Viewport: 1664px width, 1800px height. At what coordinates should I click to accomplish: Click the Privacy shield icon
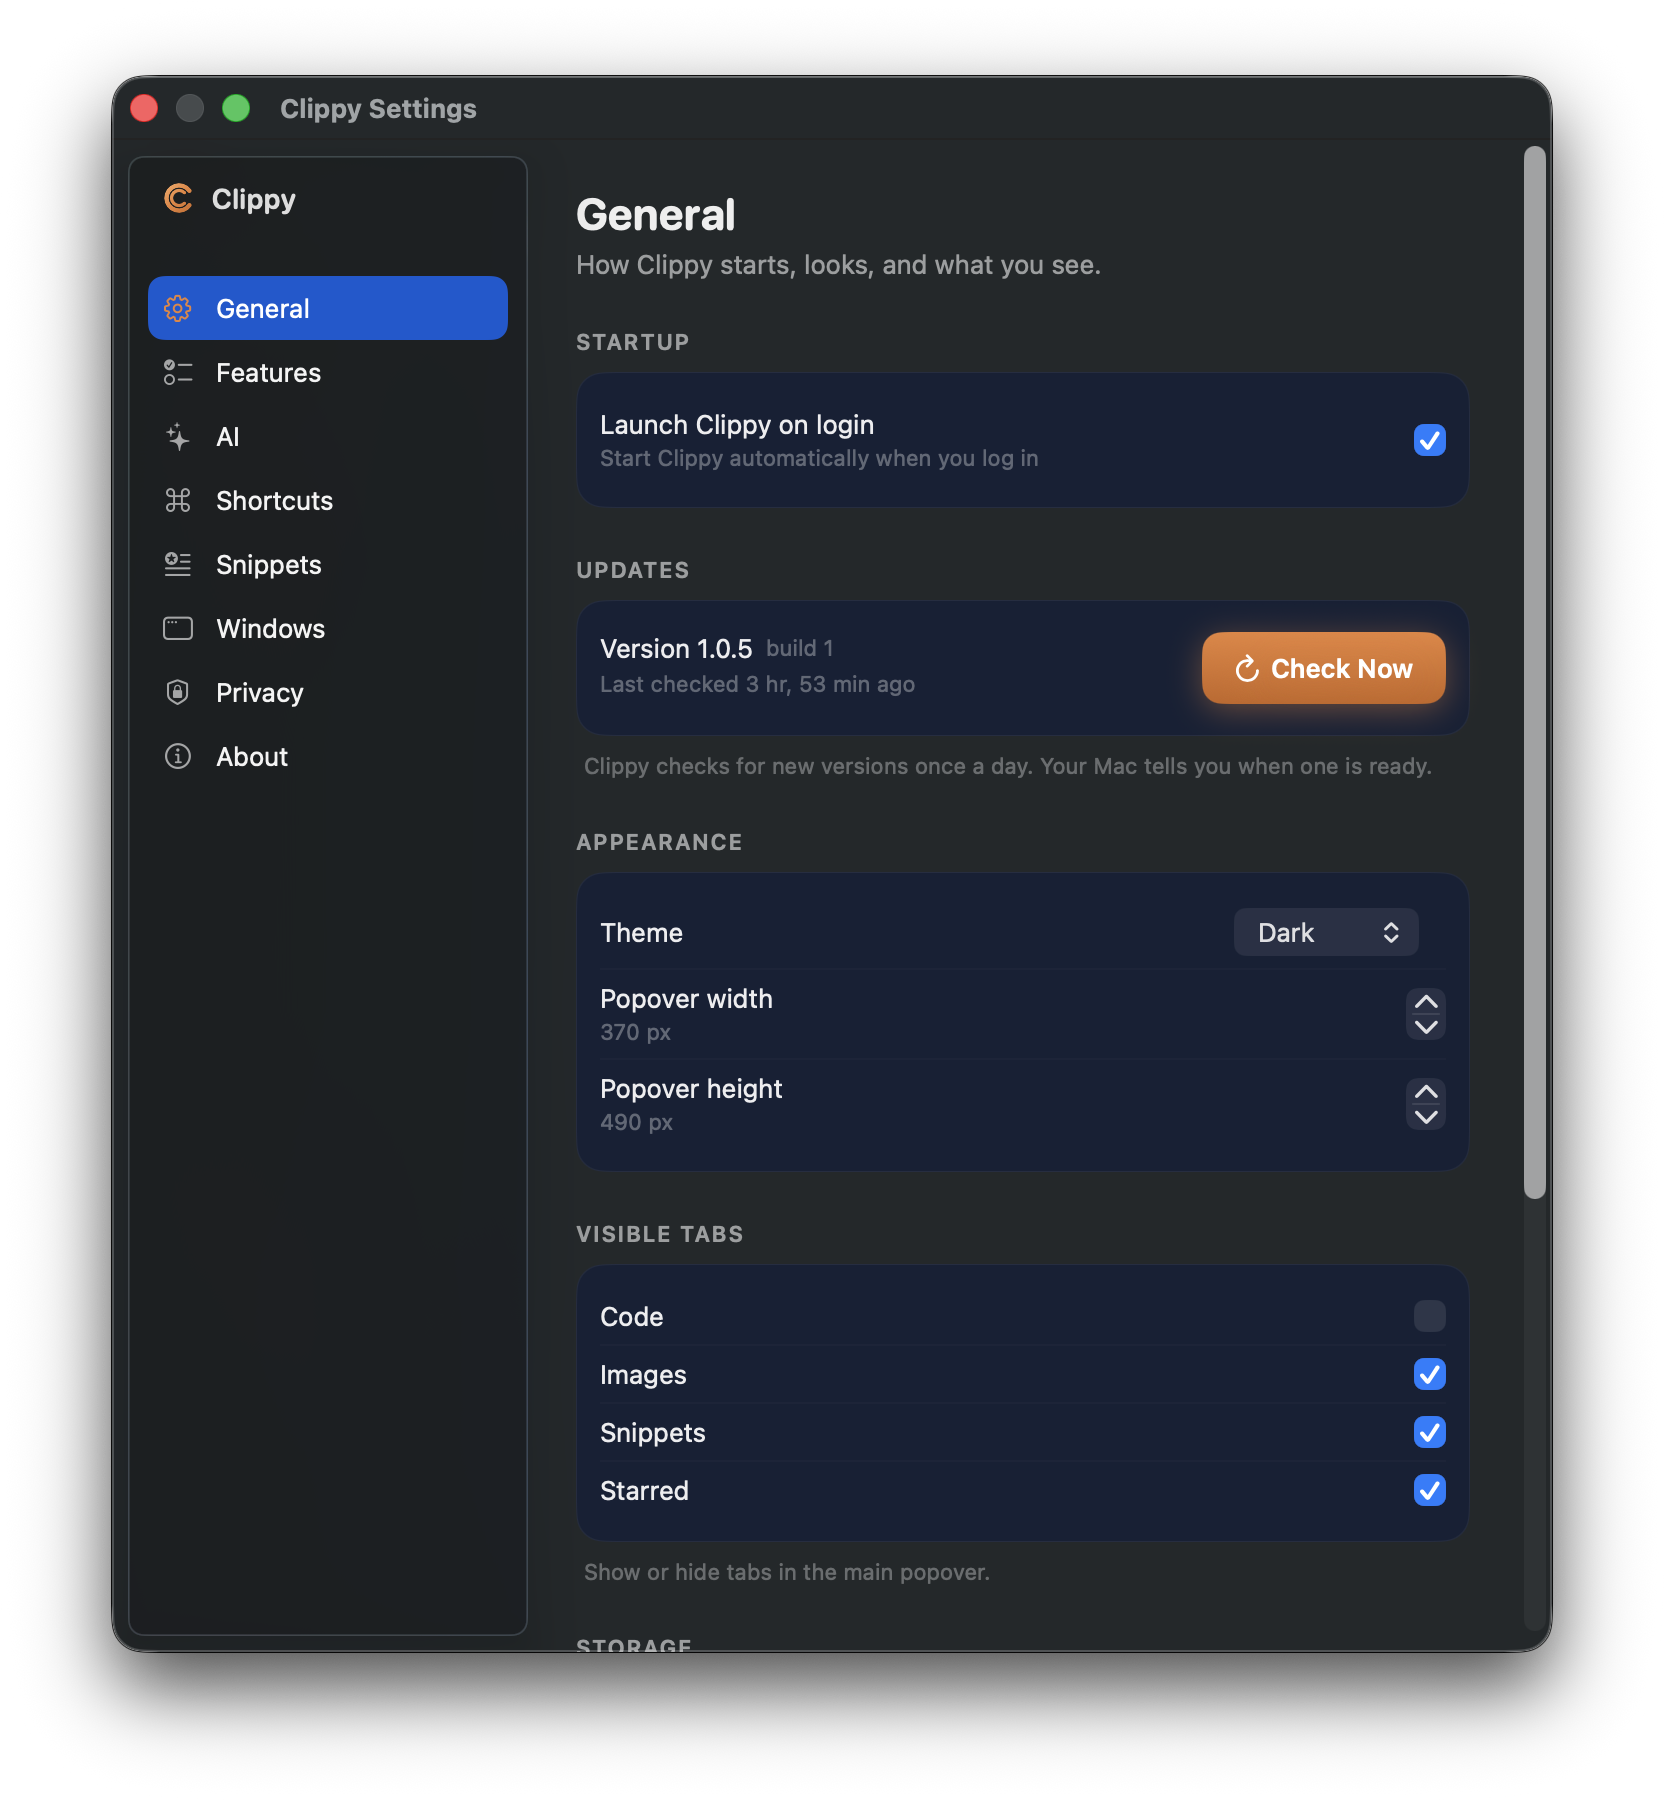[178, 692]
